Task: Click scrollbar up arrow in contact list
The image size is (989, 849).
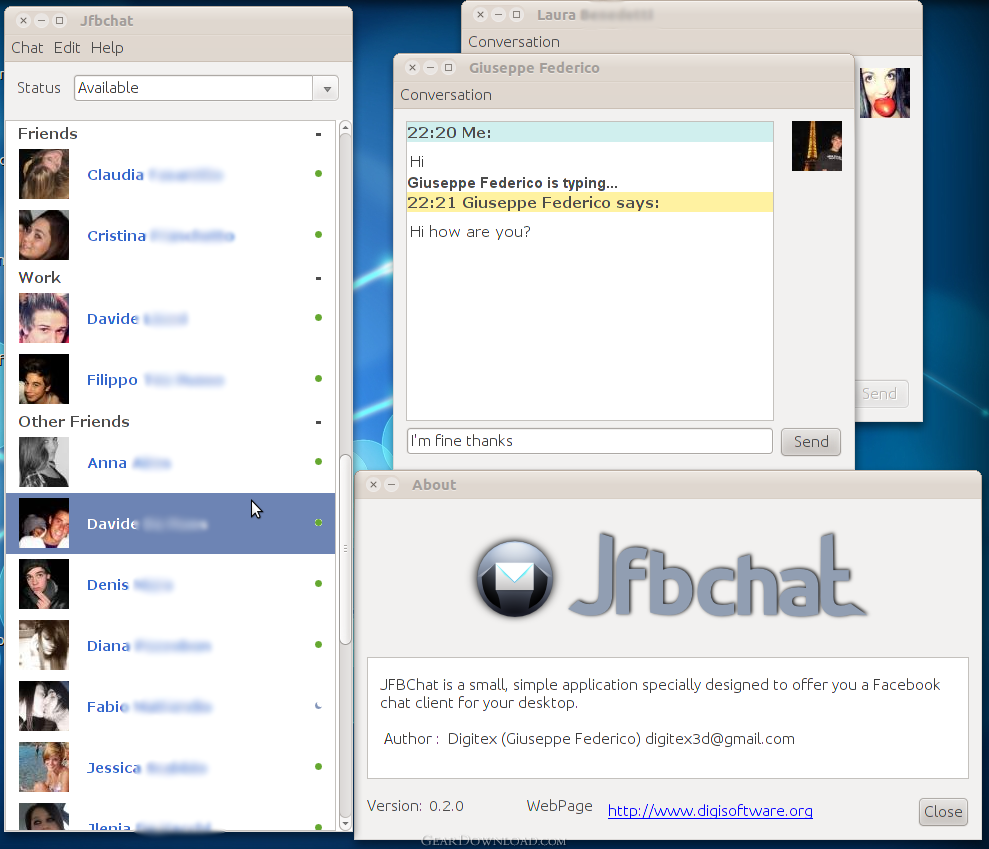Action: click(x=345, y=127)
